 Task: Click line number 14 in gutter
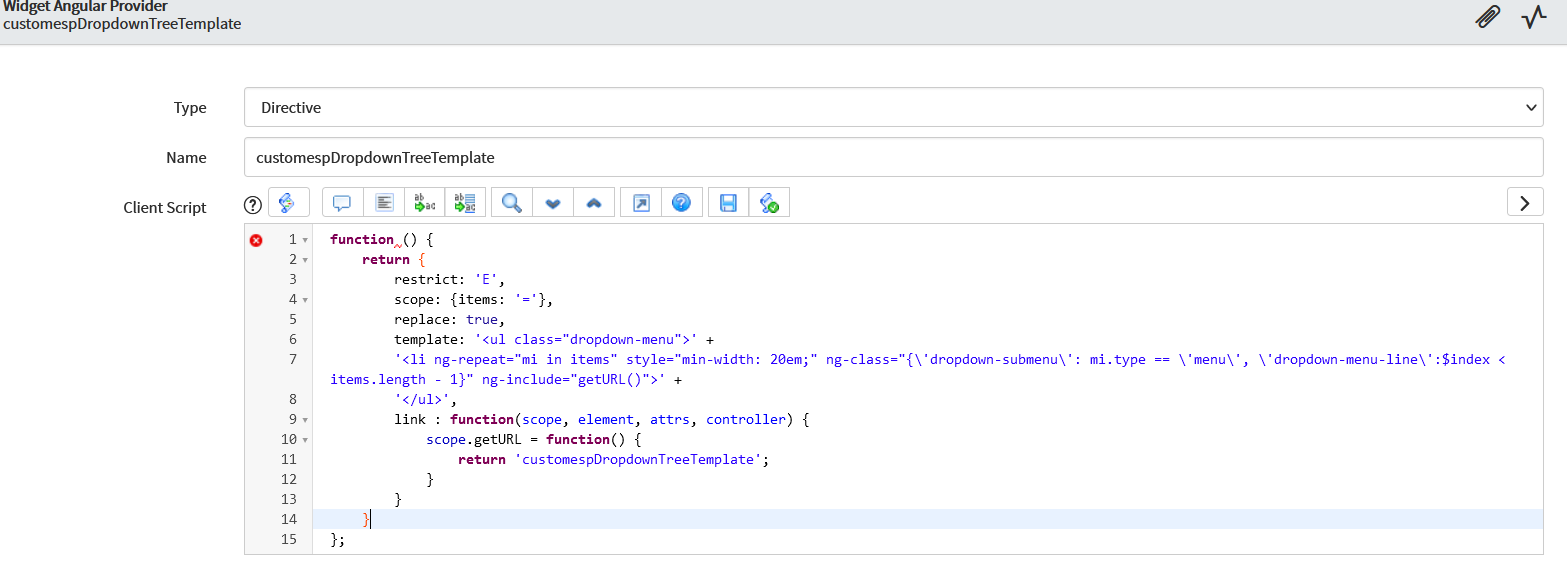click(x=289, y=519)
